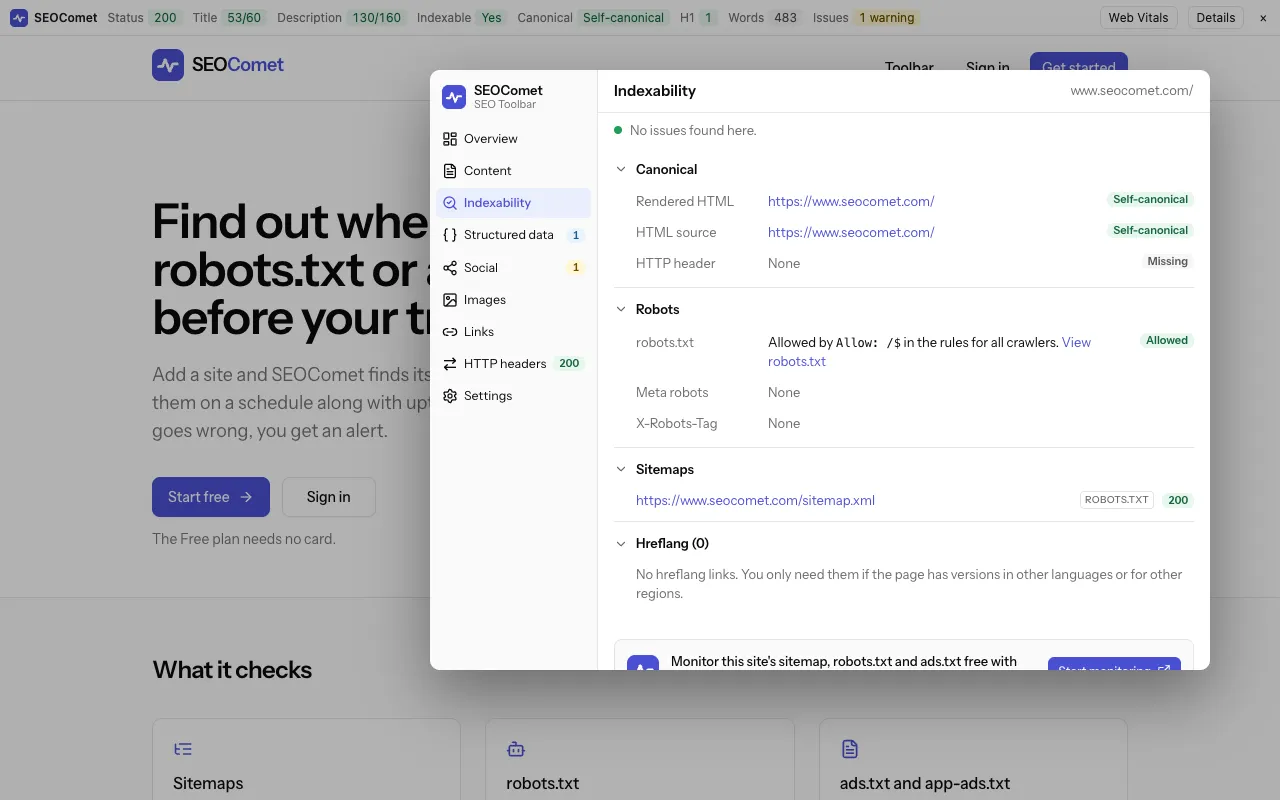Collapse the Robots section chevron
Screen dimensions: 1280x800
pyautogui.click(x=621, y=309)
